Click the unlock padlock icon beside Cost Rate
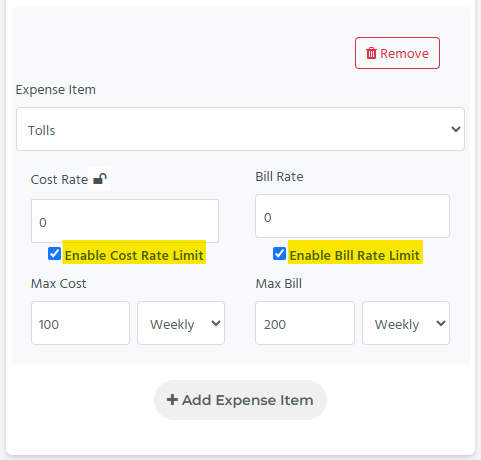The height and width of the screenshot is (460, 481). (x=100, y=179)
